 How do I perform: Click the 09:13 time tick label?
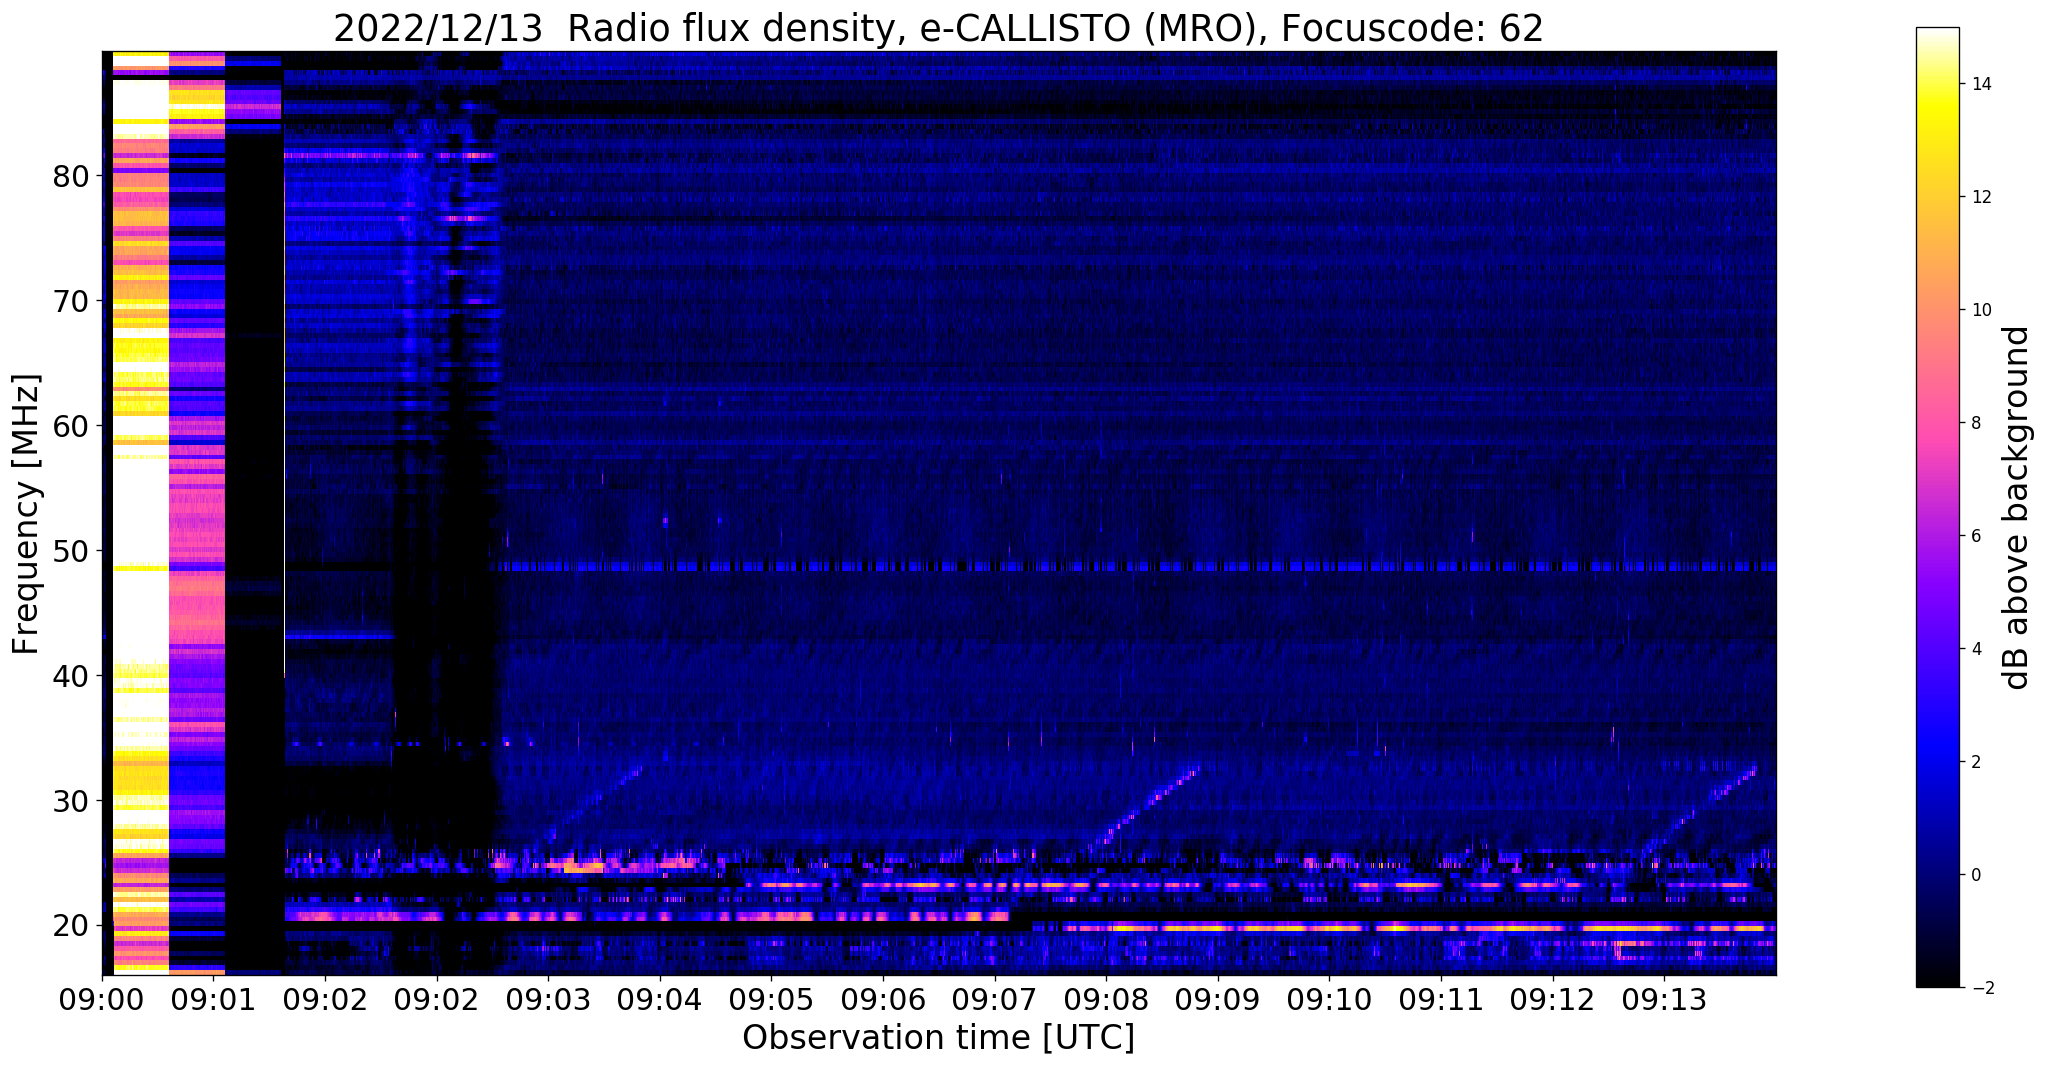point(1664,1001)
